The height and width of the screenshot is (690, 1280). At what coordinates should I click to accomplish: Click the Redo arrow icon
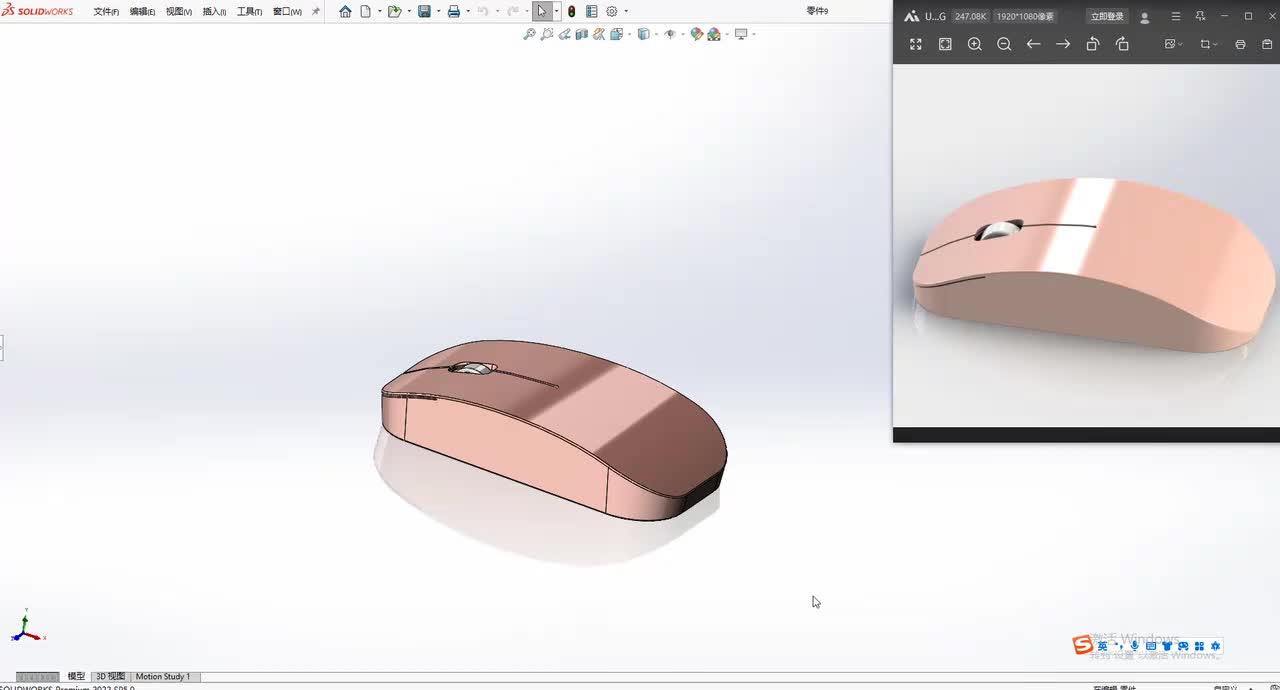coord(512,12)
